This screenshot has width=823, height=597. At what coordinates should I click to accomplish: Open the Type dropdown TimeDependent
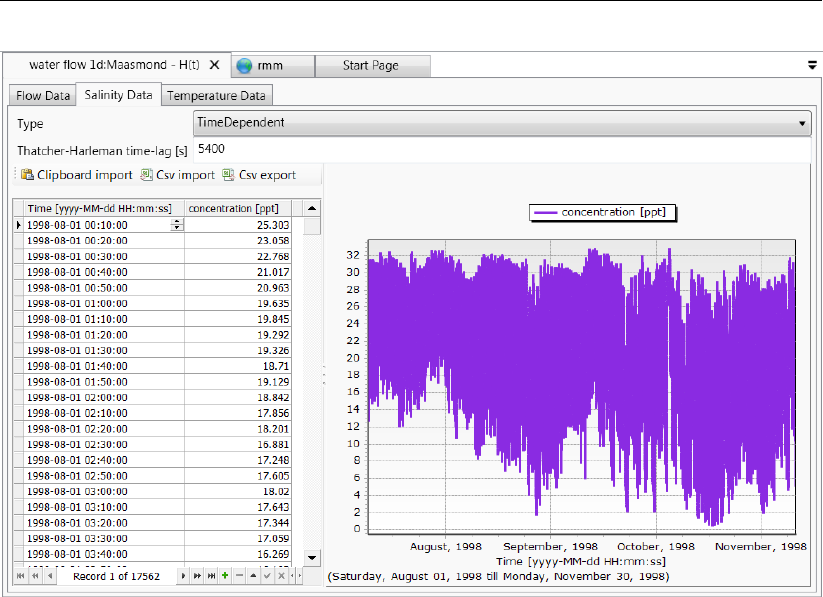click(x=500, y=122)
